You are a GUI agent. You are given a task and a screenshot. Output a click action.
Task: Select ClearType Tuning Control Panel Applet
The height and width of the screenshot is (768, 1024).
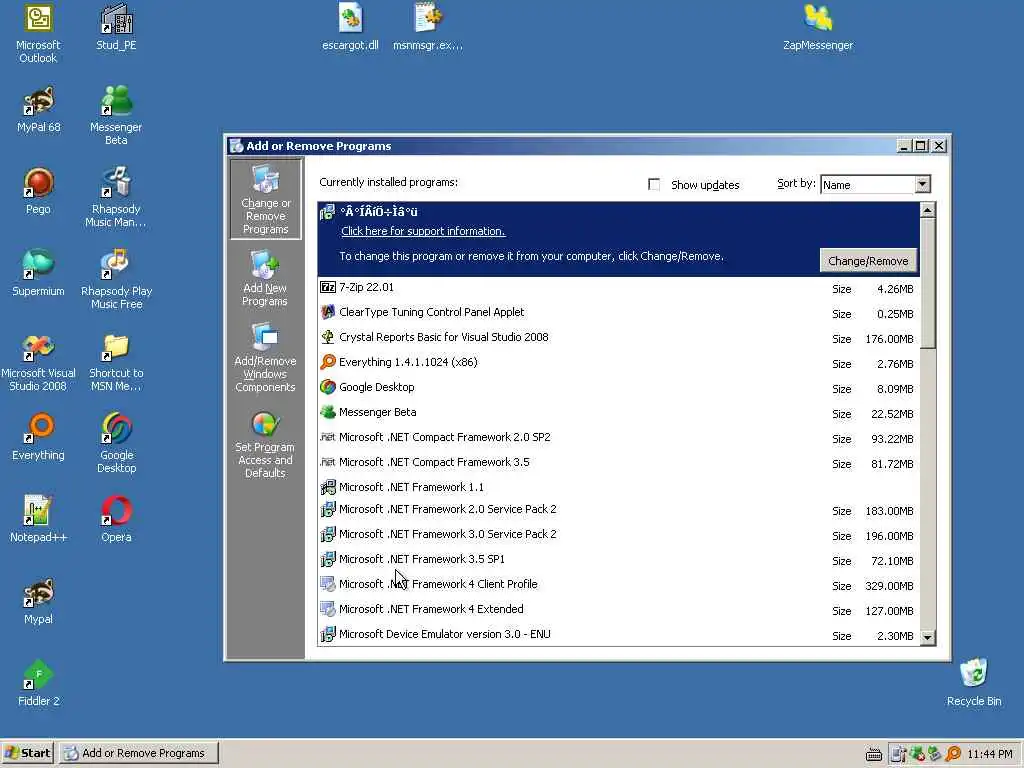point(618,313)
